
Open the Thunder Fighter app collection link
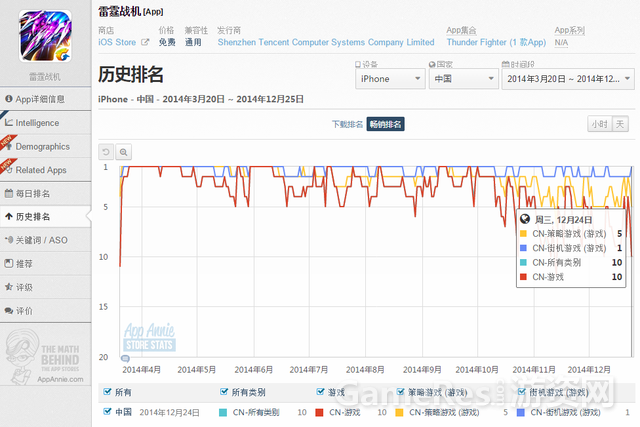496,42
